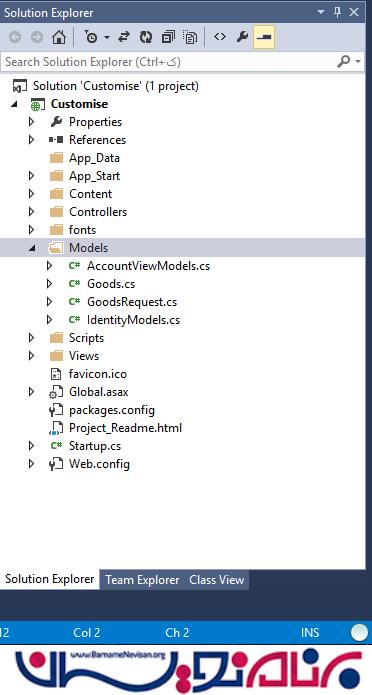Switch to the Team Explorer tab
The height and width of the screenshot is (695, 372).
142,580
